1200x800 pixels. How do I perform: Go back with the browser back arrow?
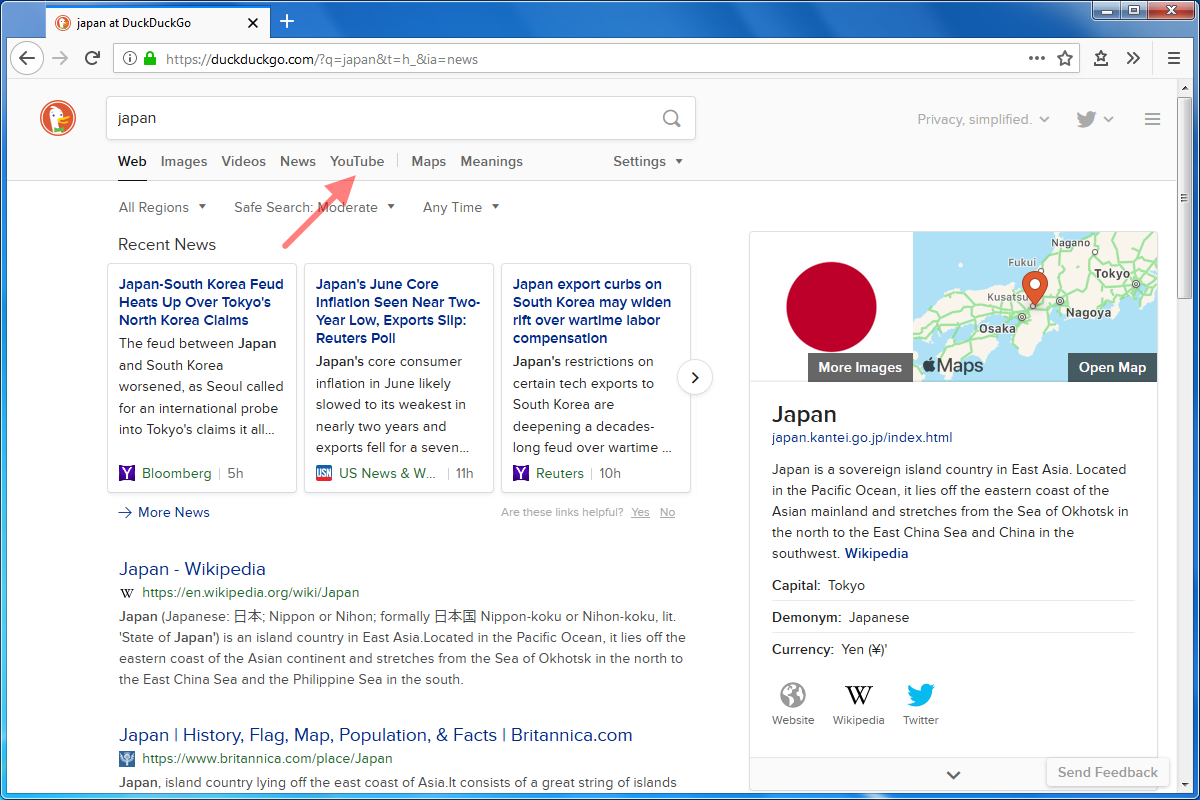click(26, 58)
